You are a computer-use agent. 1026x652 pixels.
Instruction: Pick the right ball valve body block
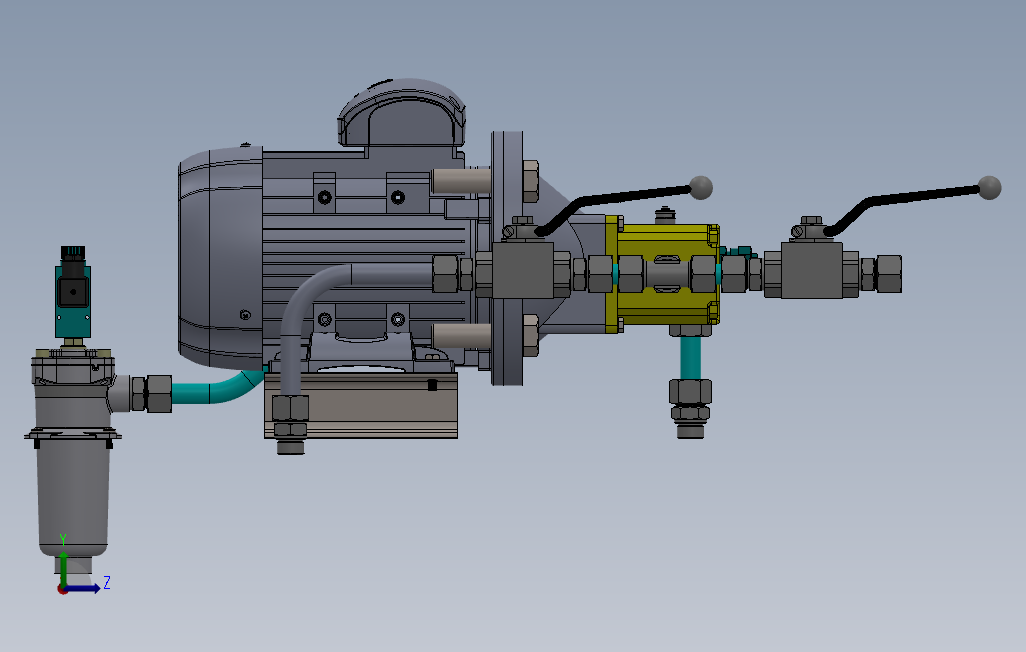[x=811, y=270]
